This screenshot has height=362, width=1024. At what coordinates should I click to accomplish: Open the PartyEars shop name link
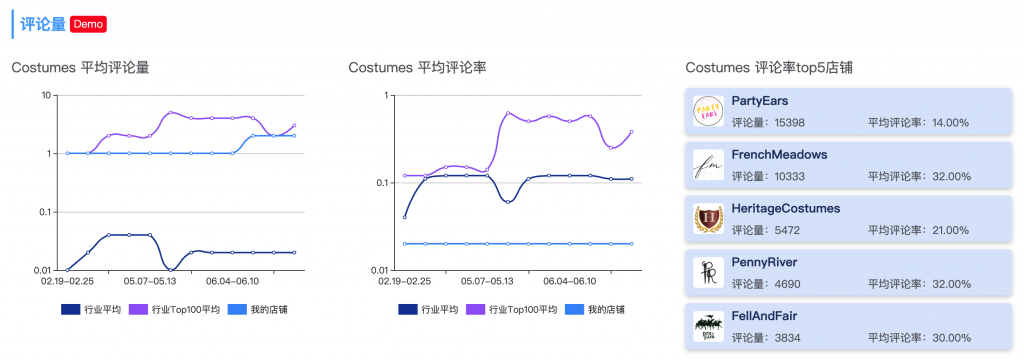(x=760, y=101)
